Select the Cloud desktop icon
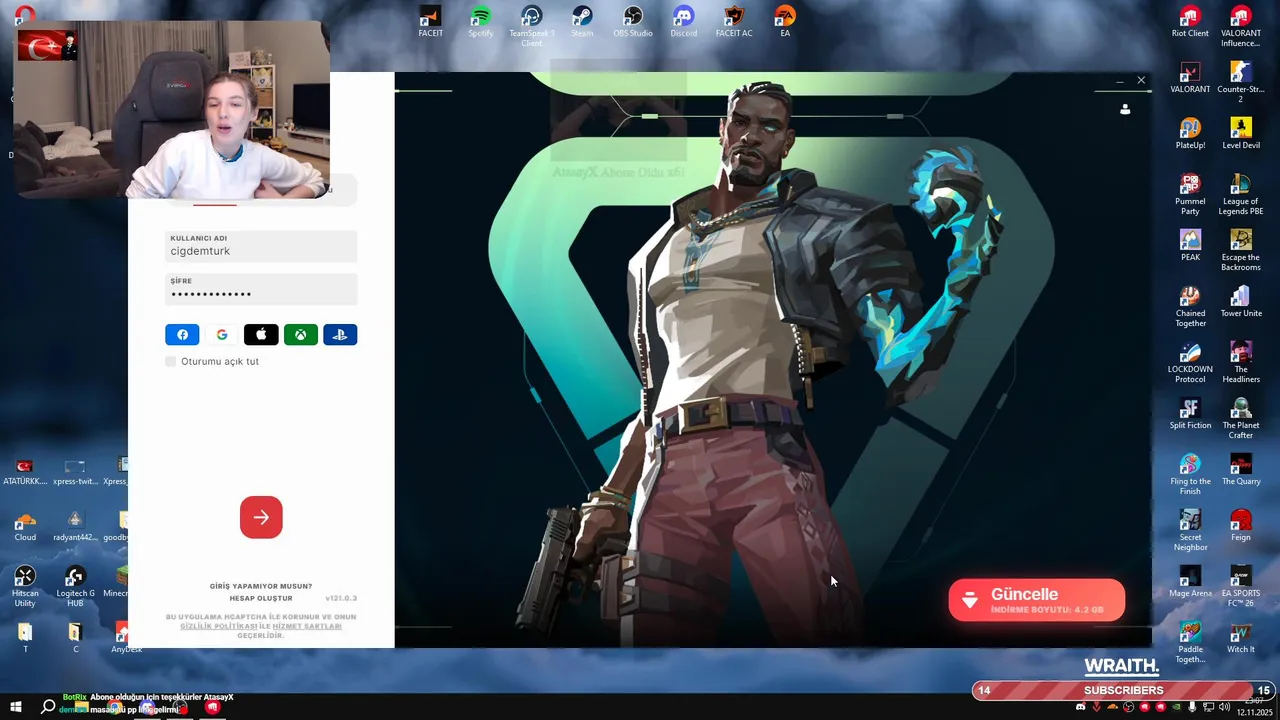This screenshot has width=1280, height=720. (25, 526)
